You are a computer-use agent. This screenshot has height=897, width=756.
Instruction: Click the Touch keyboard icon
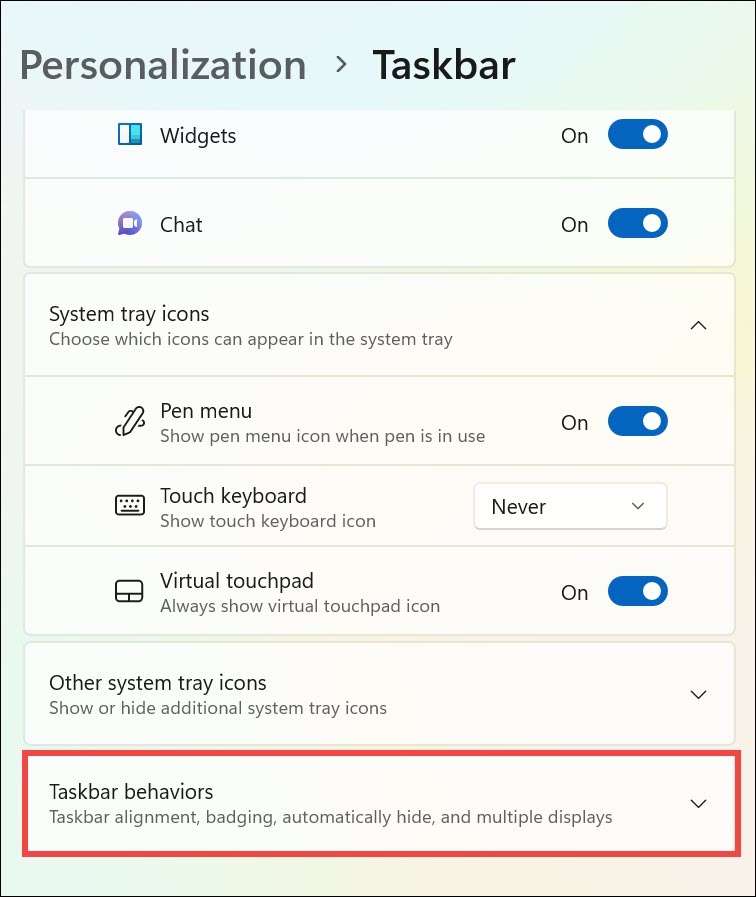130,507
